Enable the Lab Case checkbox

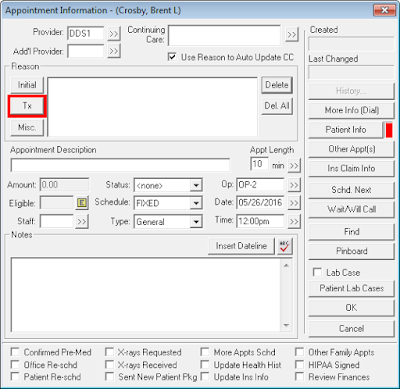point(317,272)
